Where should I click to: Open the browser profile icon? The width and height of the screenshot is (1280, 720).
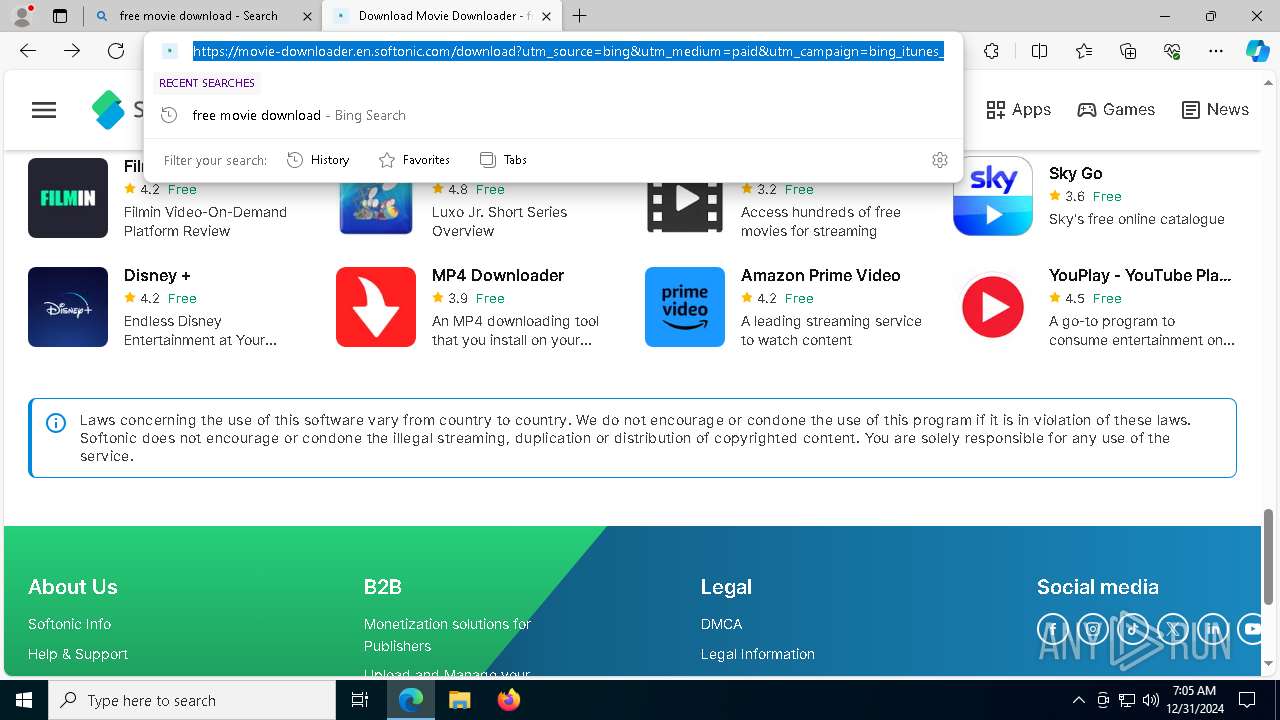[22, 16]
